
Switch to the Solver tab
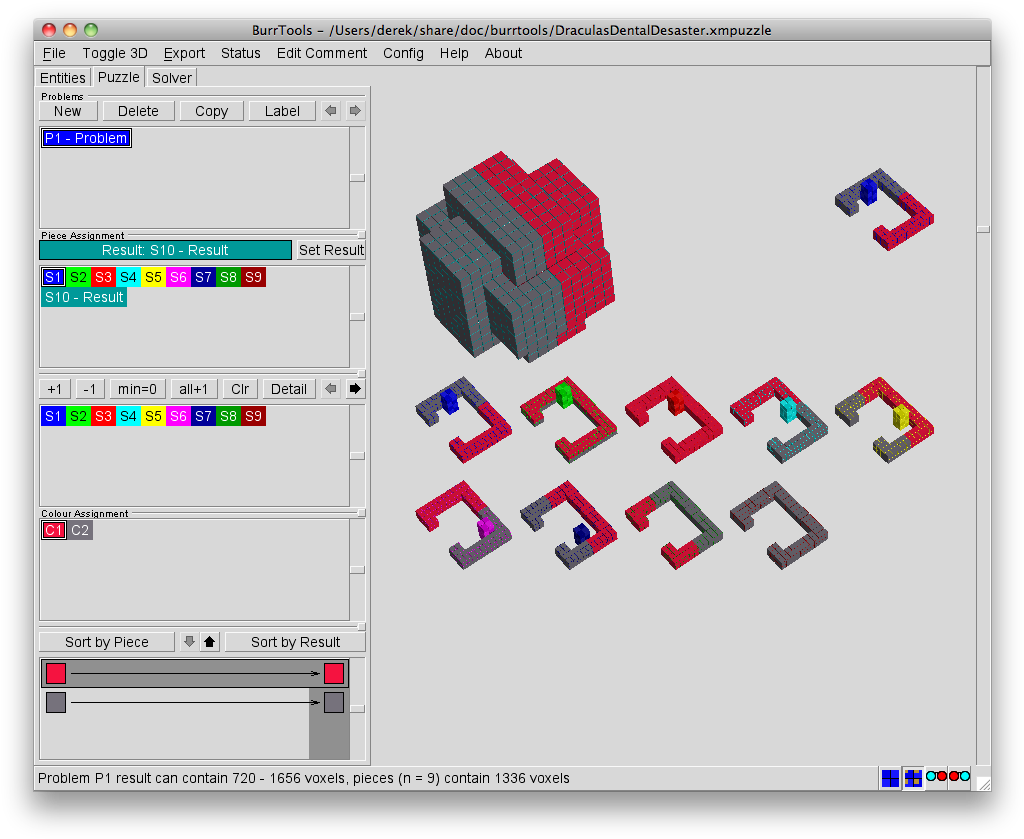click(172, 77)
